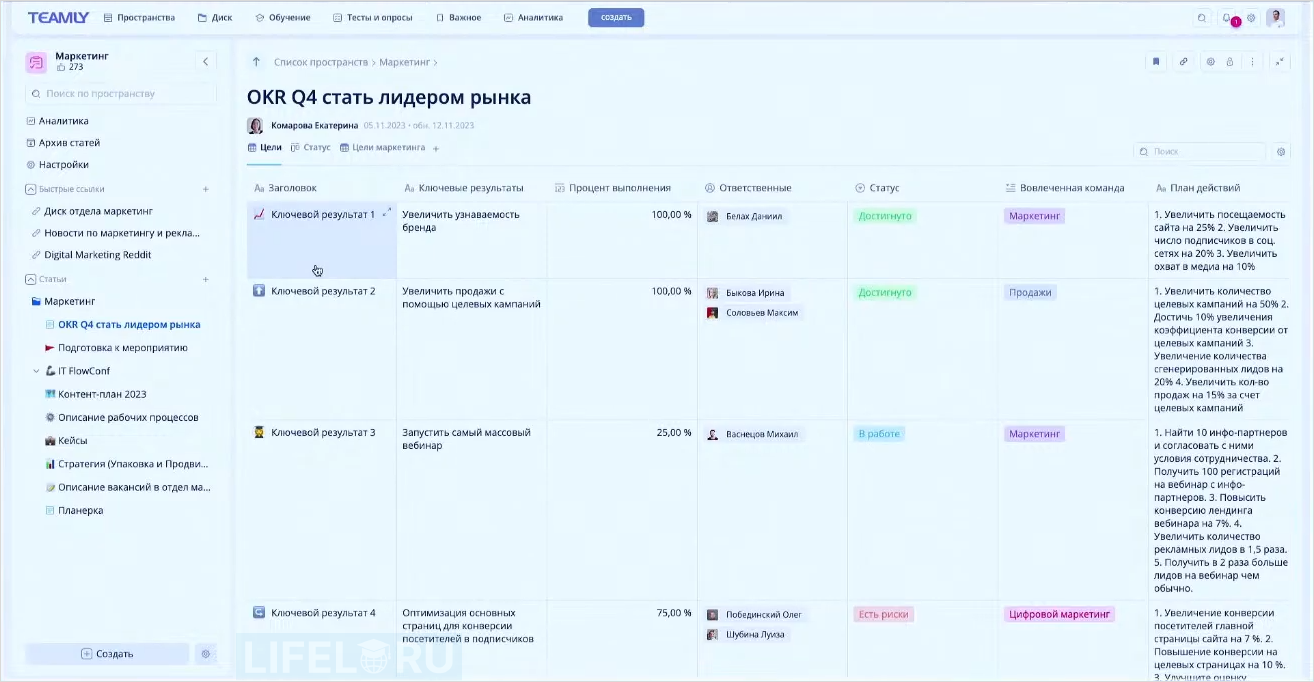This screenshot has height=682, width=1314.
Task: Open global search with the magnifier icon
Action: tap(1201, 17)
